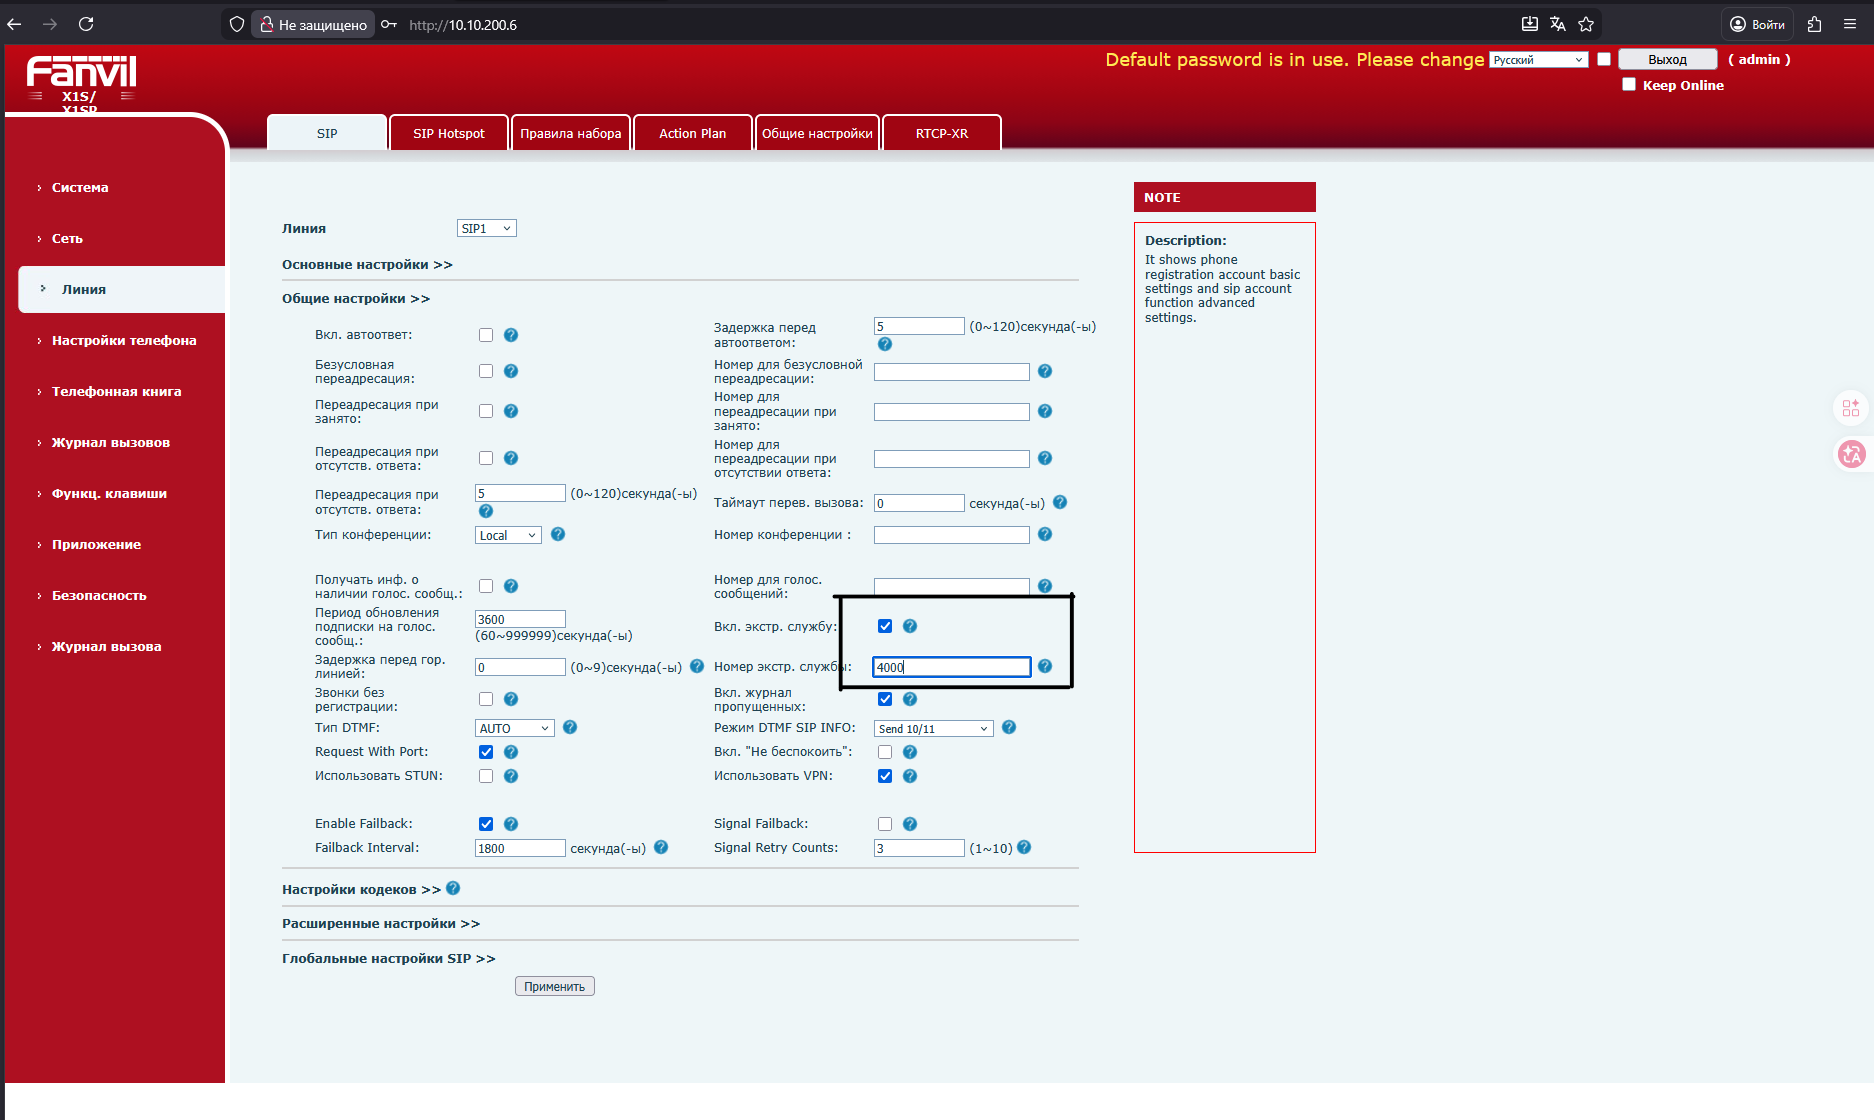Open the Правила набора tab
1874x1120 pixels.
tap(570, 133)
